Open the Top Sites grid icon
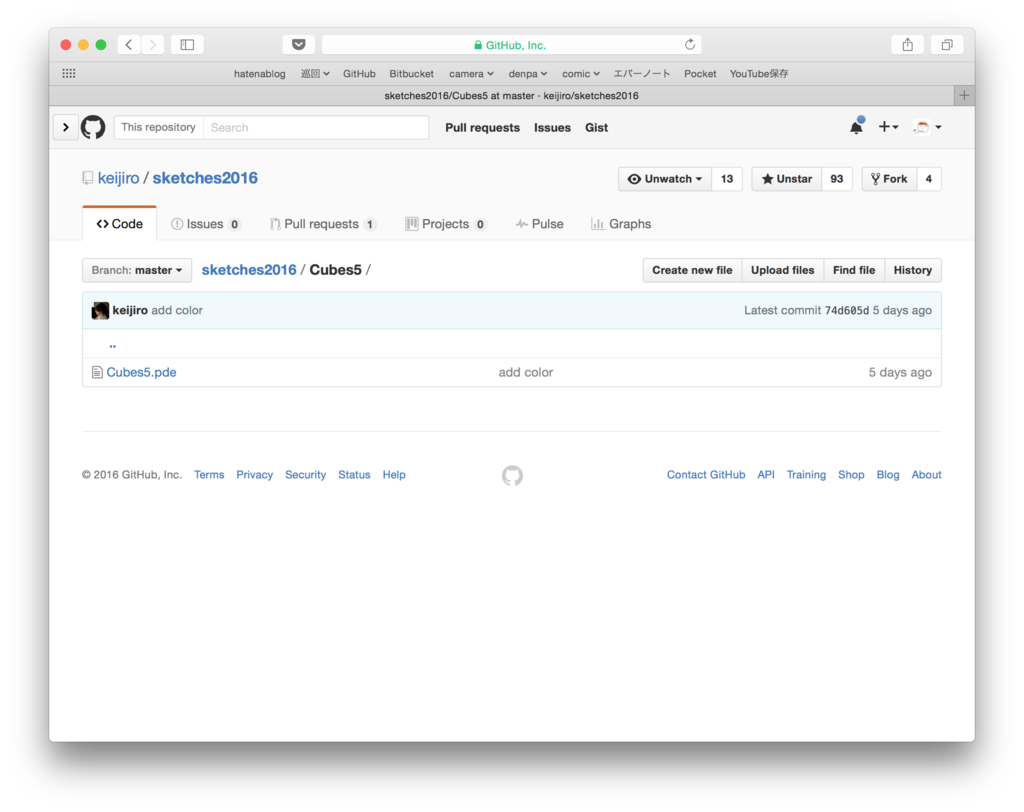 (69, 73)
